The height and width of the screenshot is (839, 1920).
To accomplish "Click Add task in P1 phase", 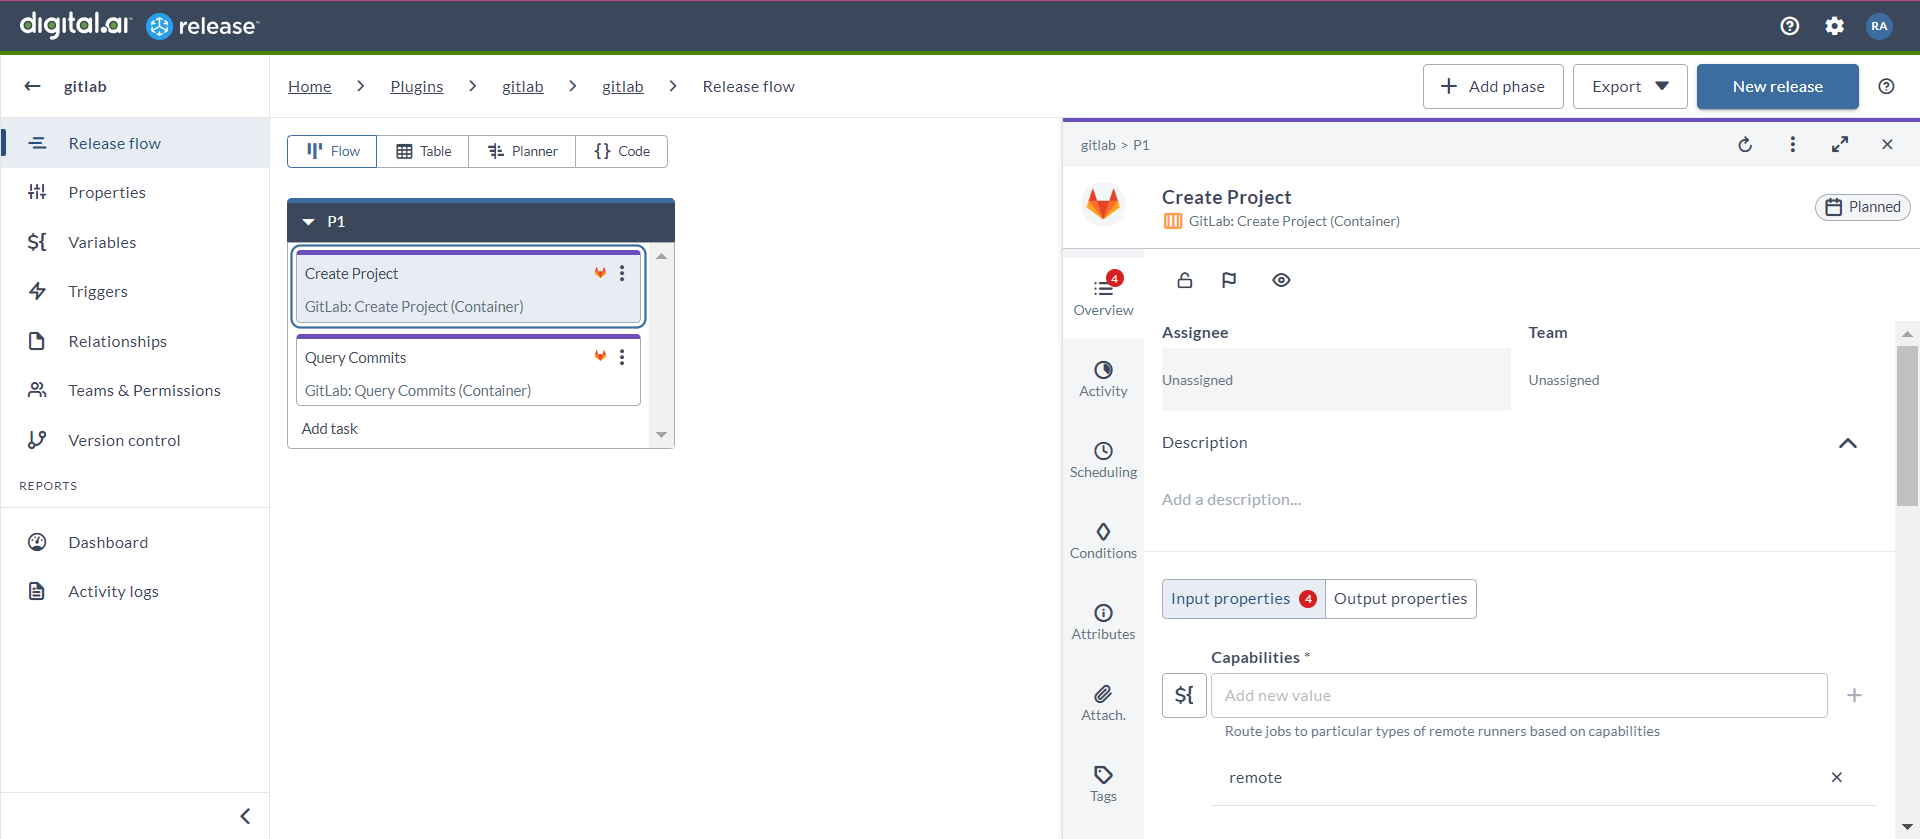I will coord(330,428).
